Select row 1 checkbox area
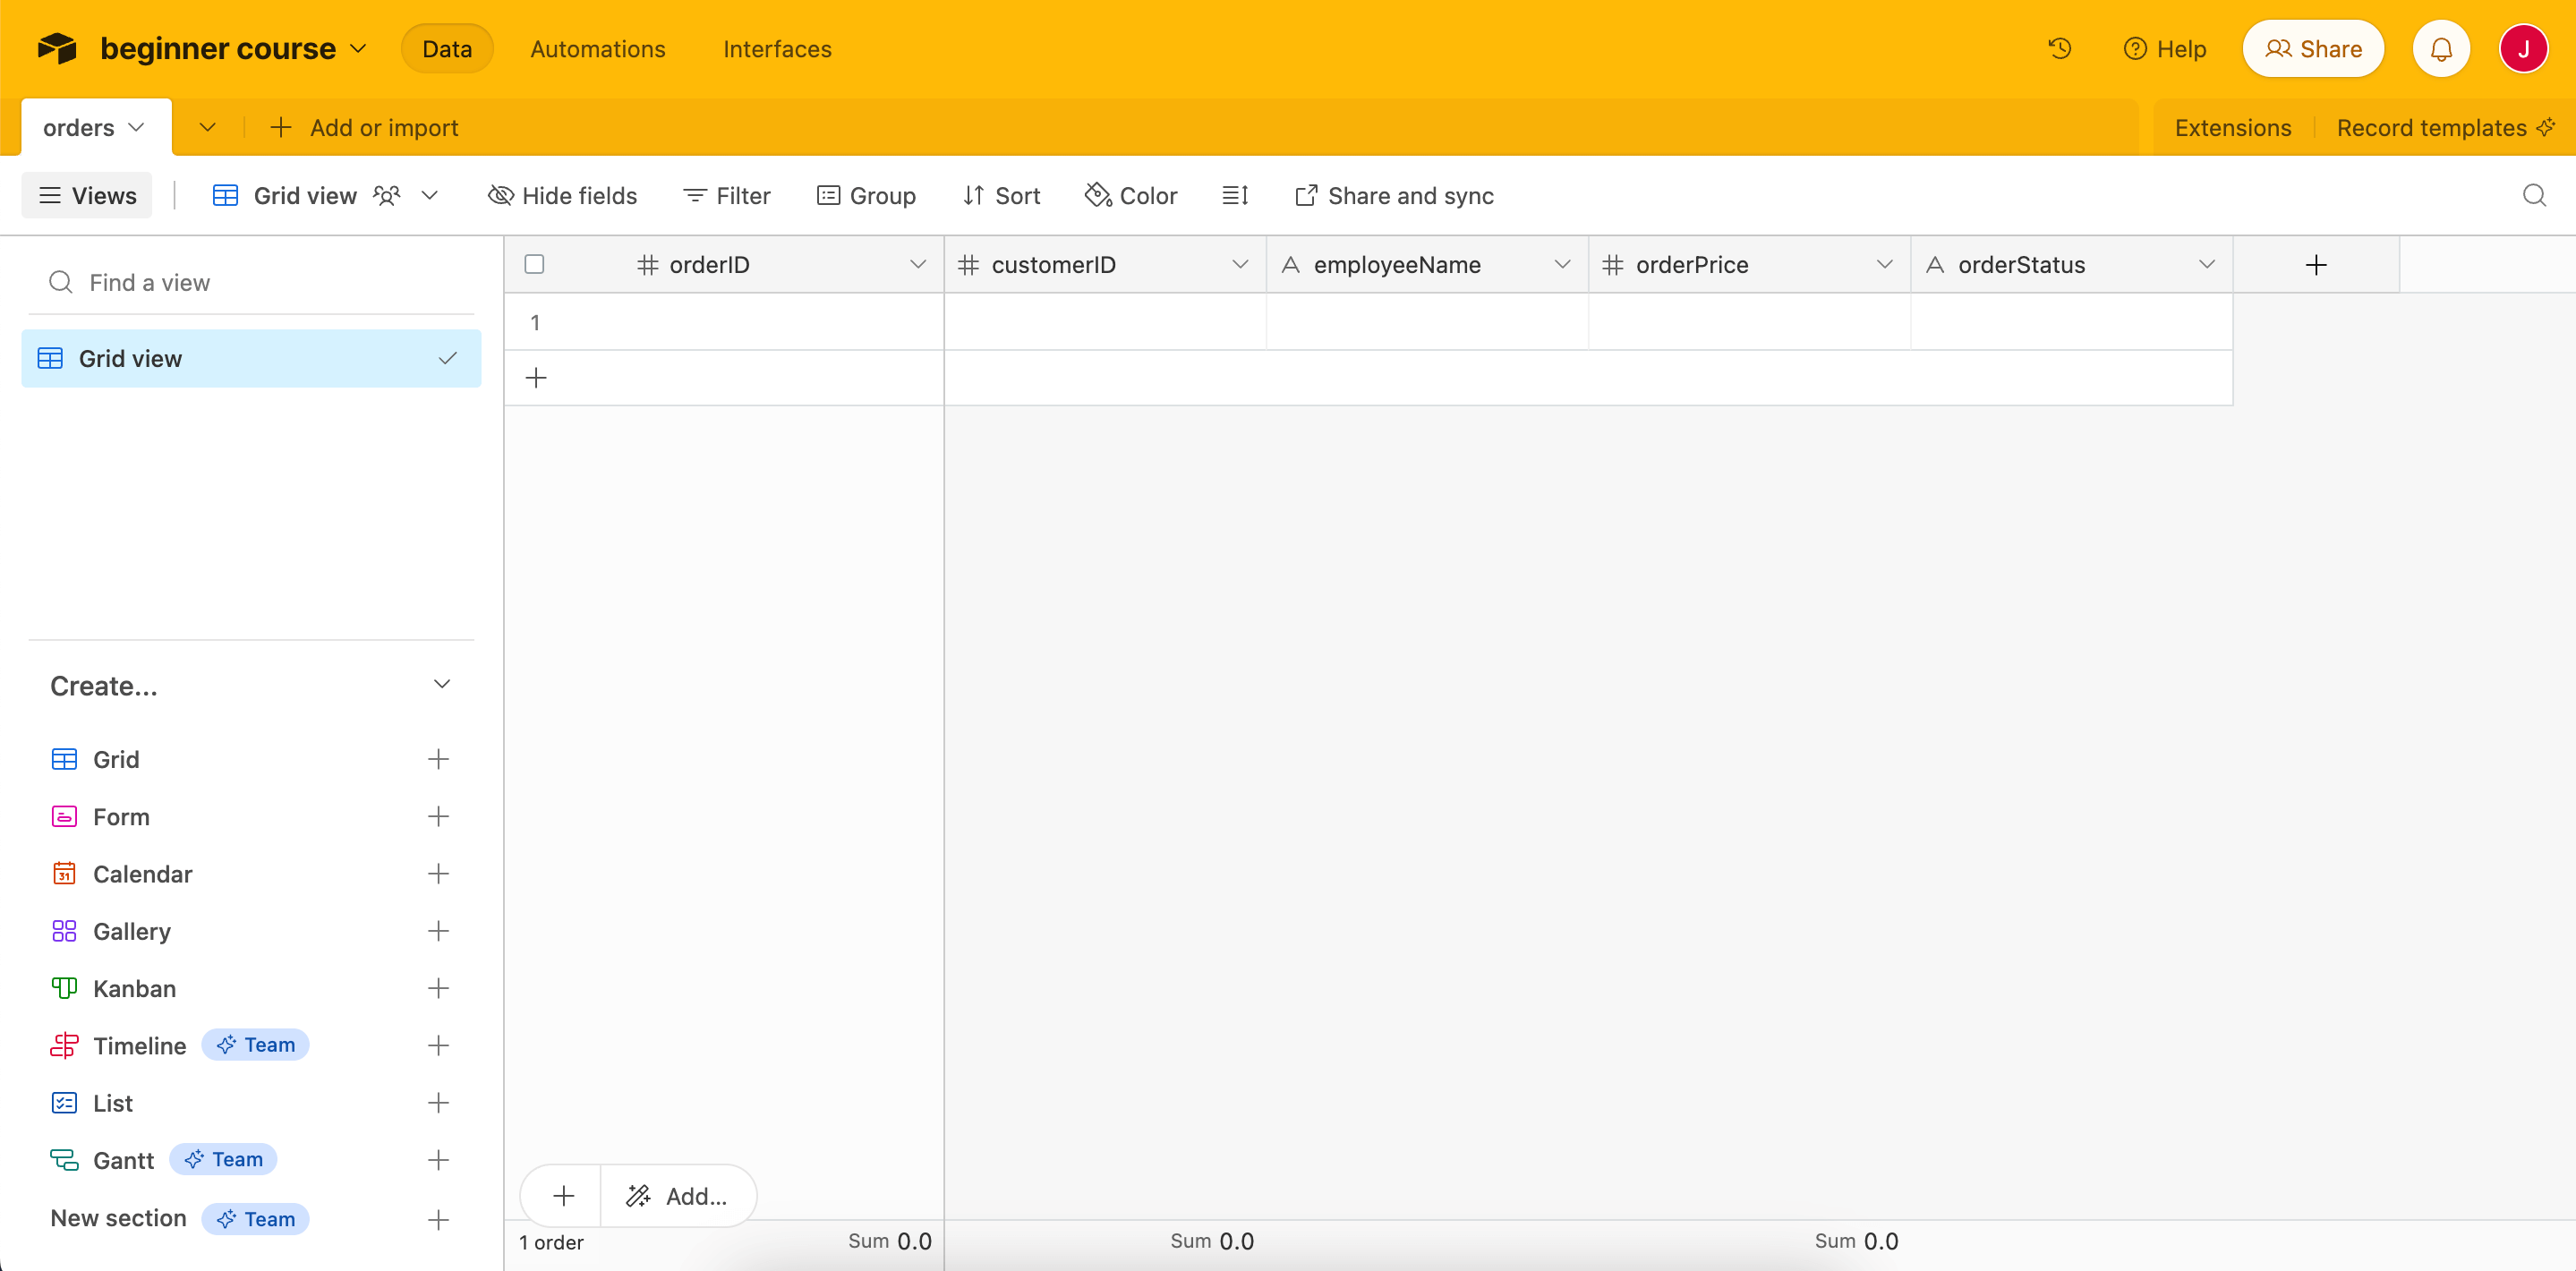Screen dimensions: 2576x1271 534,322
